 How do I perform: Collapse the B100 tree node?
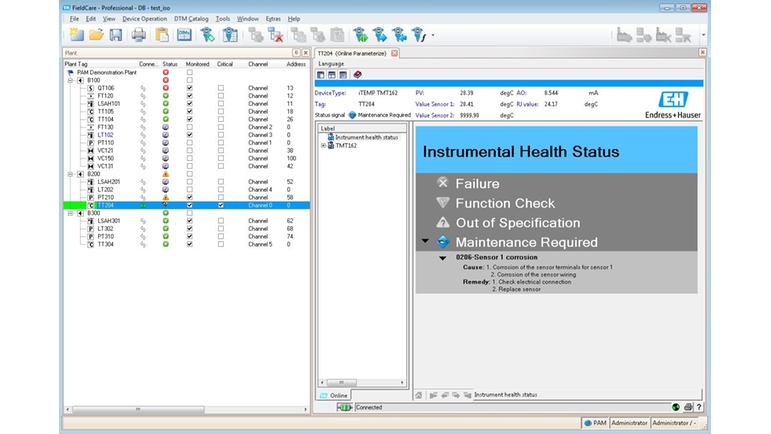(x=70, y=80)
